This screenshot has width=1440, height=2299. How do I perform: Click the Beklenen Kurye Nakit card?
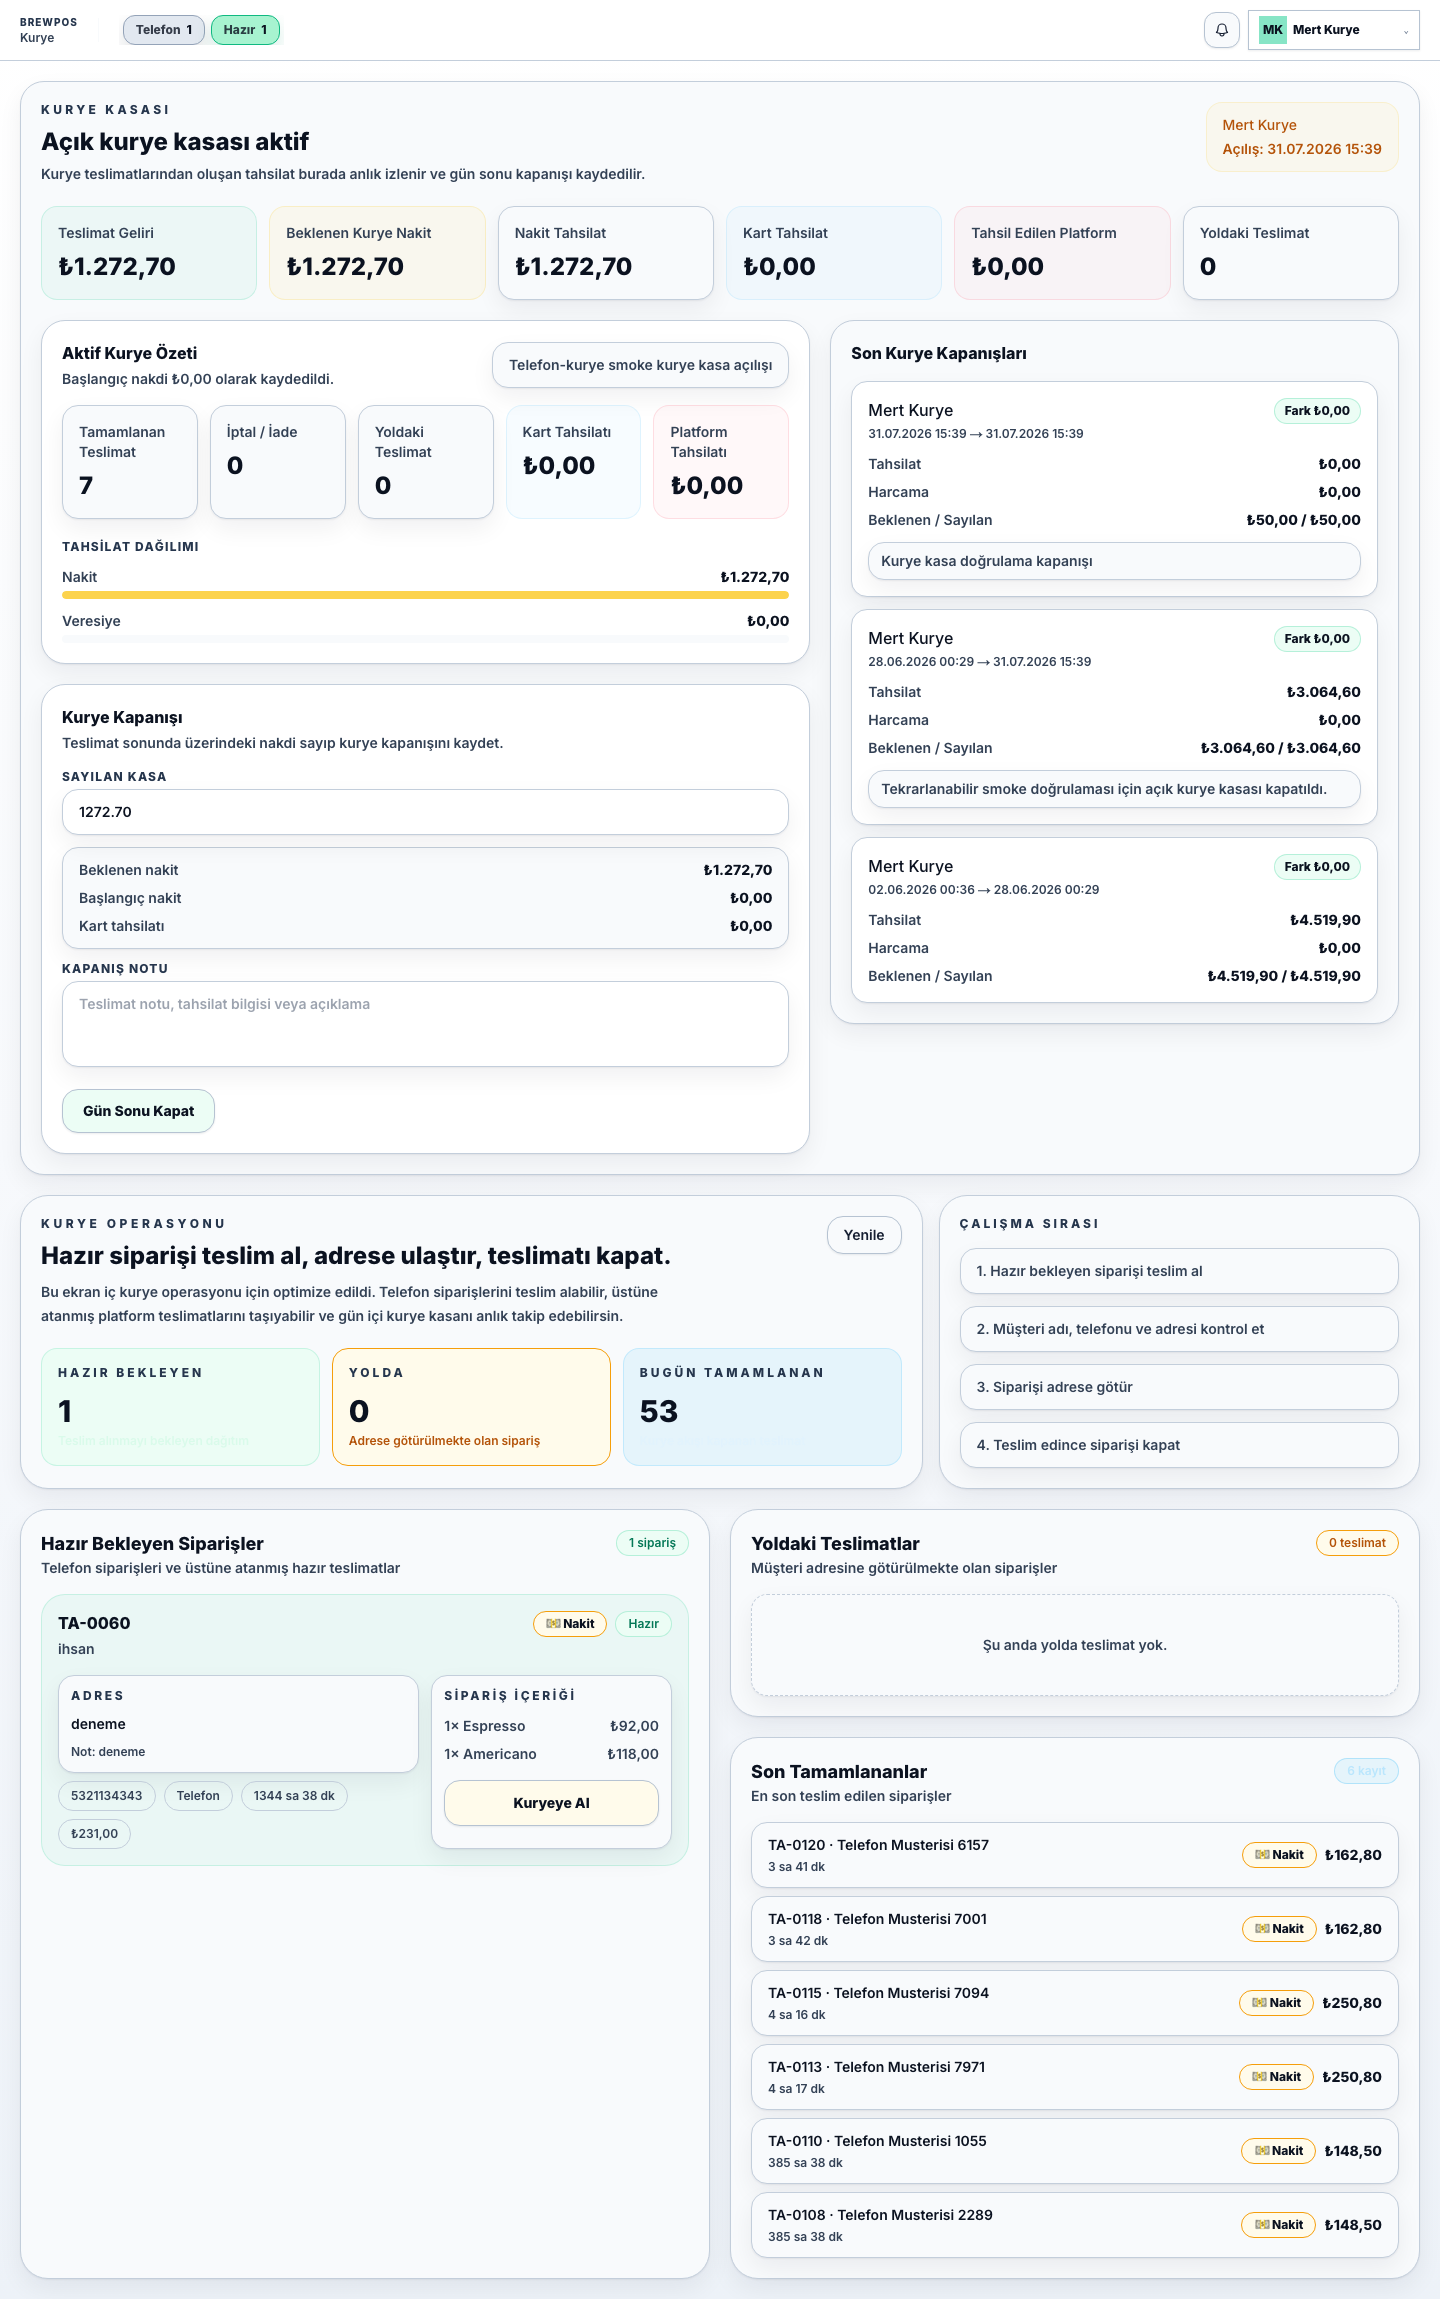377,253
